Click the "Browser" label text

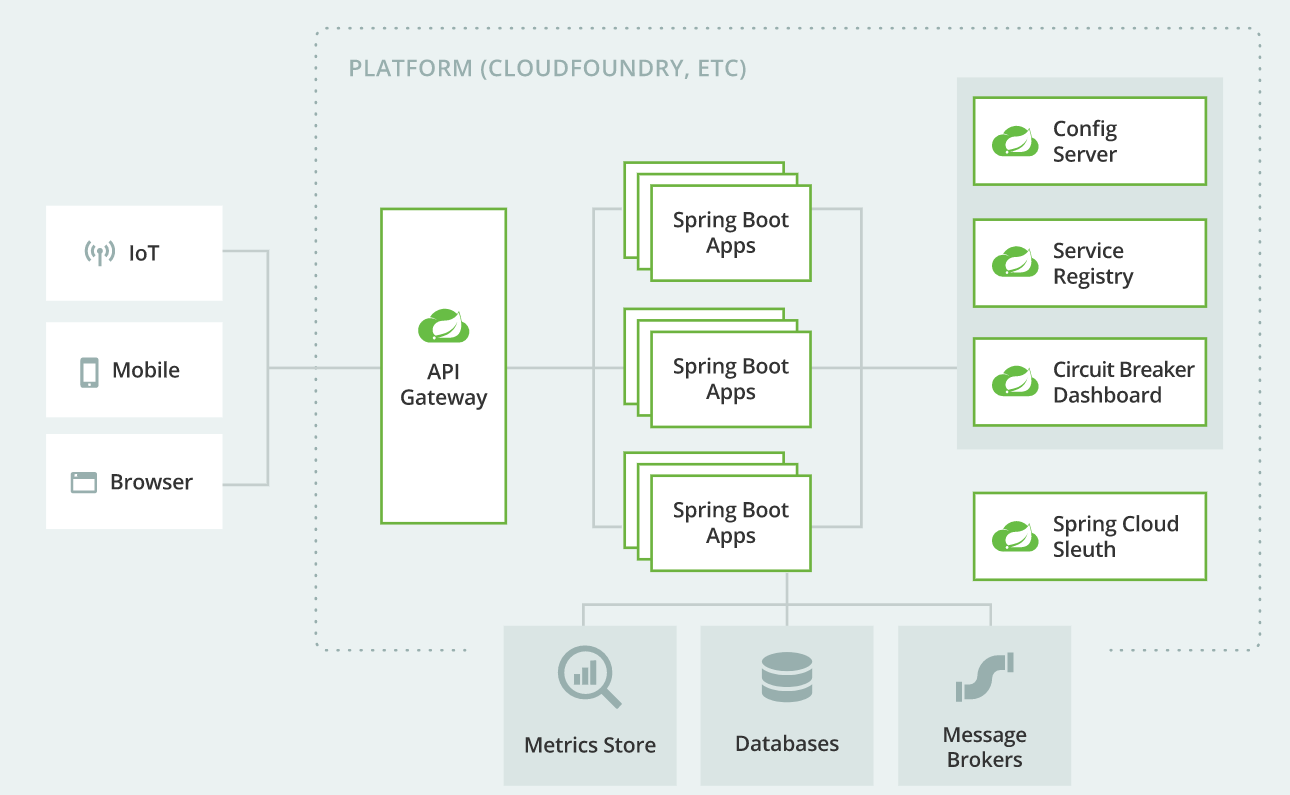(x=151, y=482)
